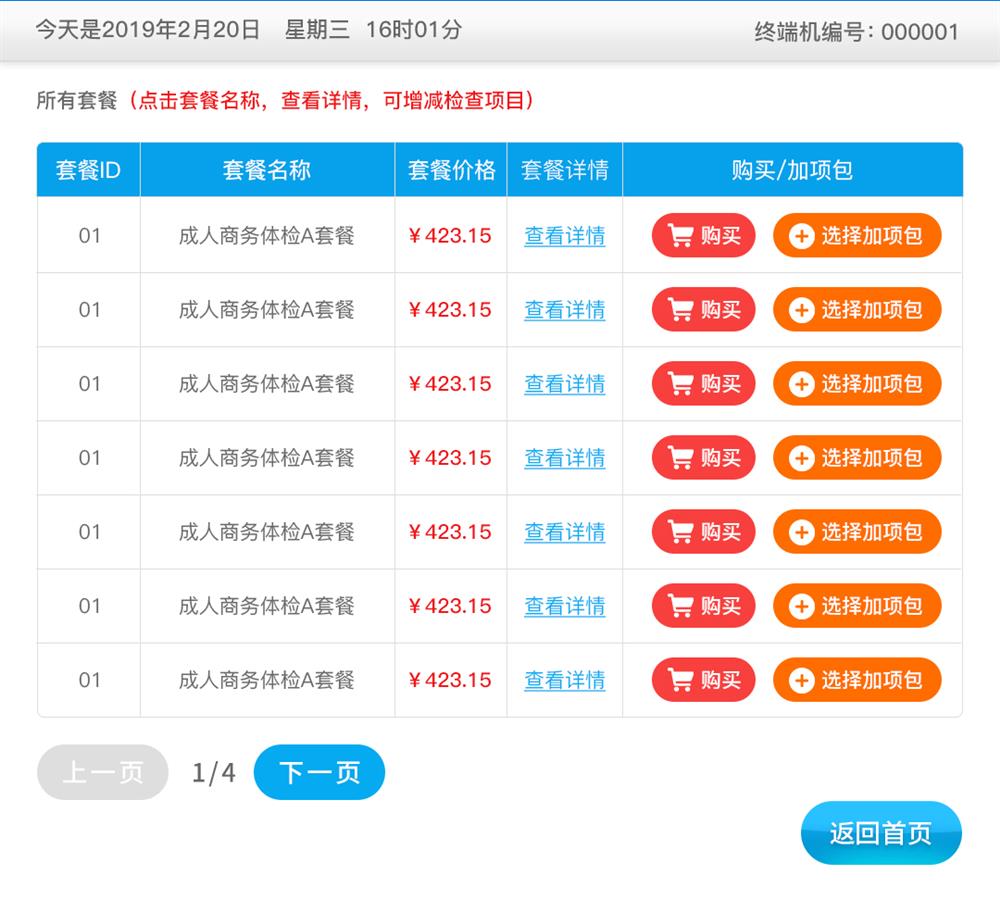The width and height of the screenshot is (1000, 912).
Task: Choose 选择加项包 in the fourth row
Action: coord(857,457)
